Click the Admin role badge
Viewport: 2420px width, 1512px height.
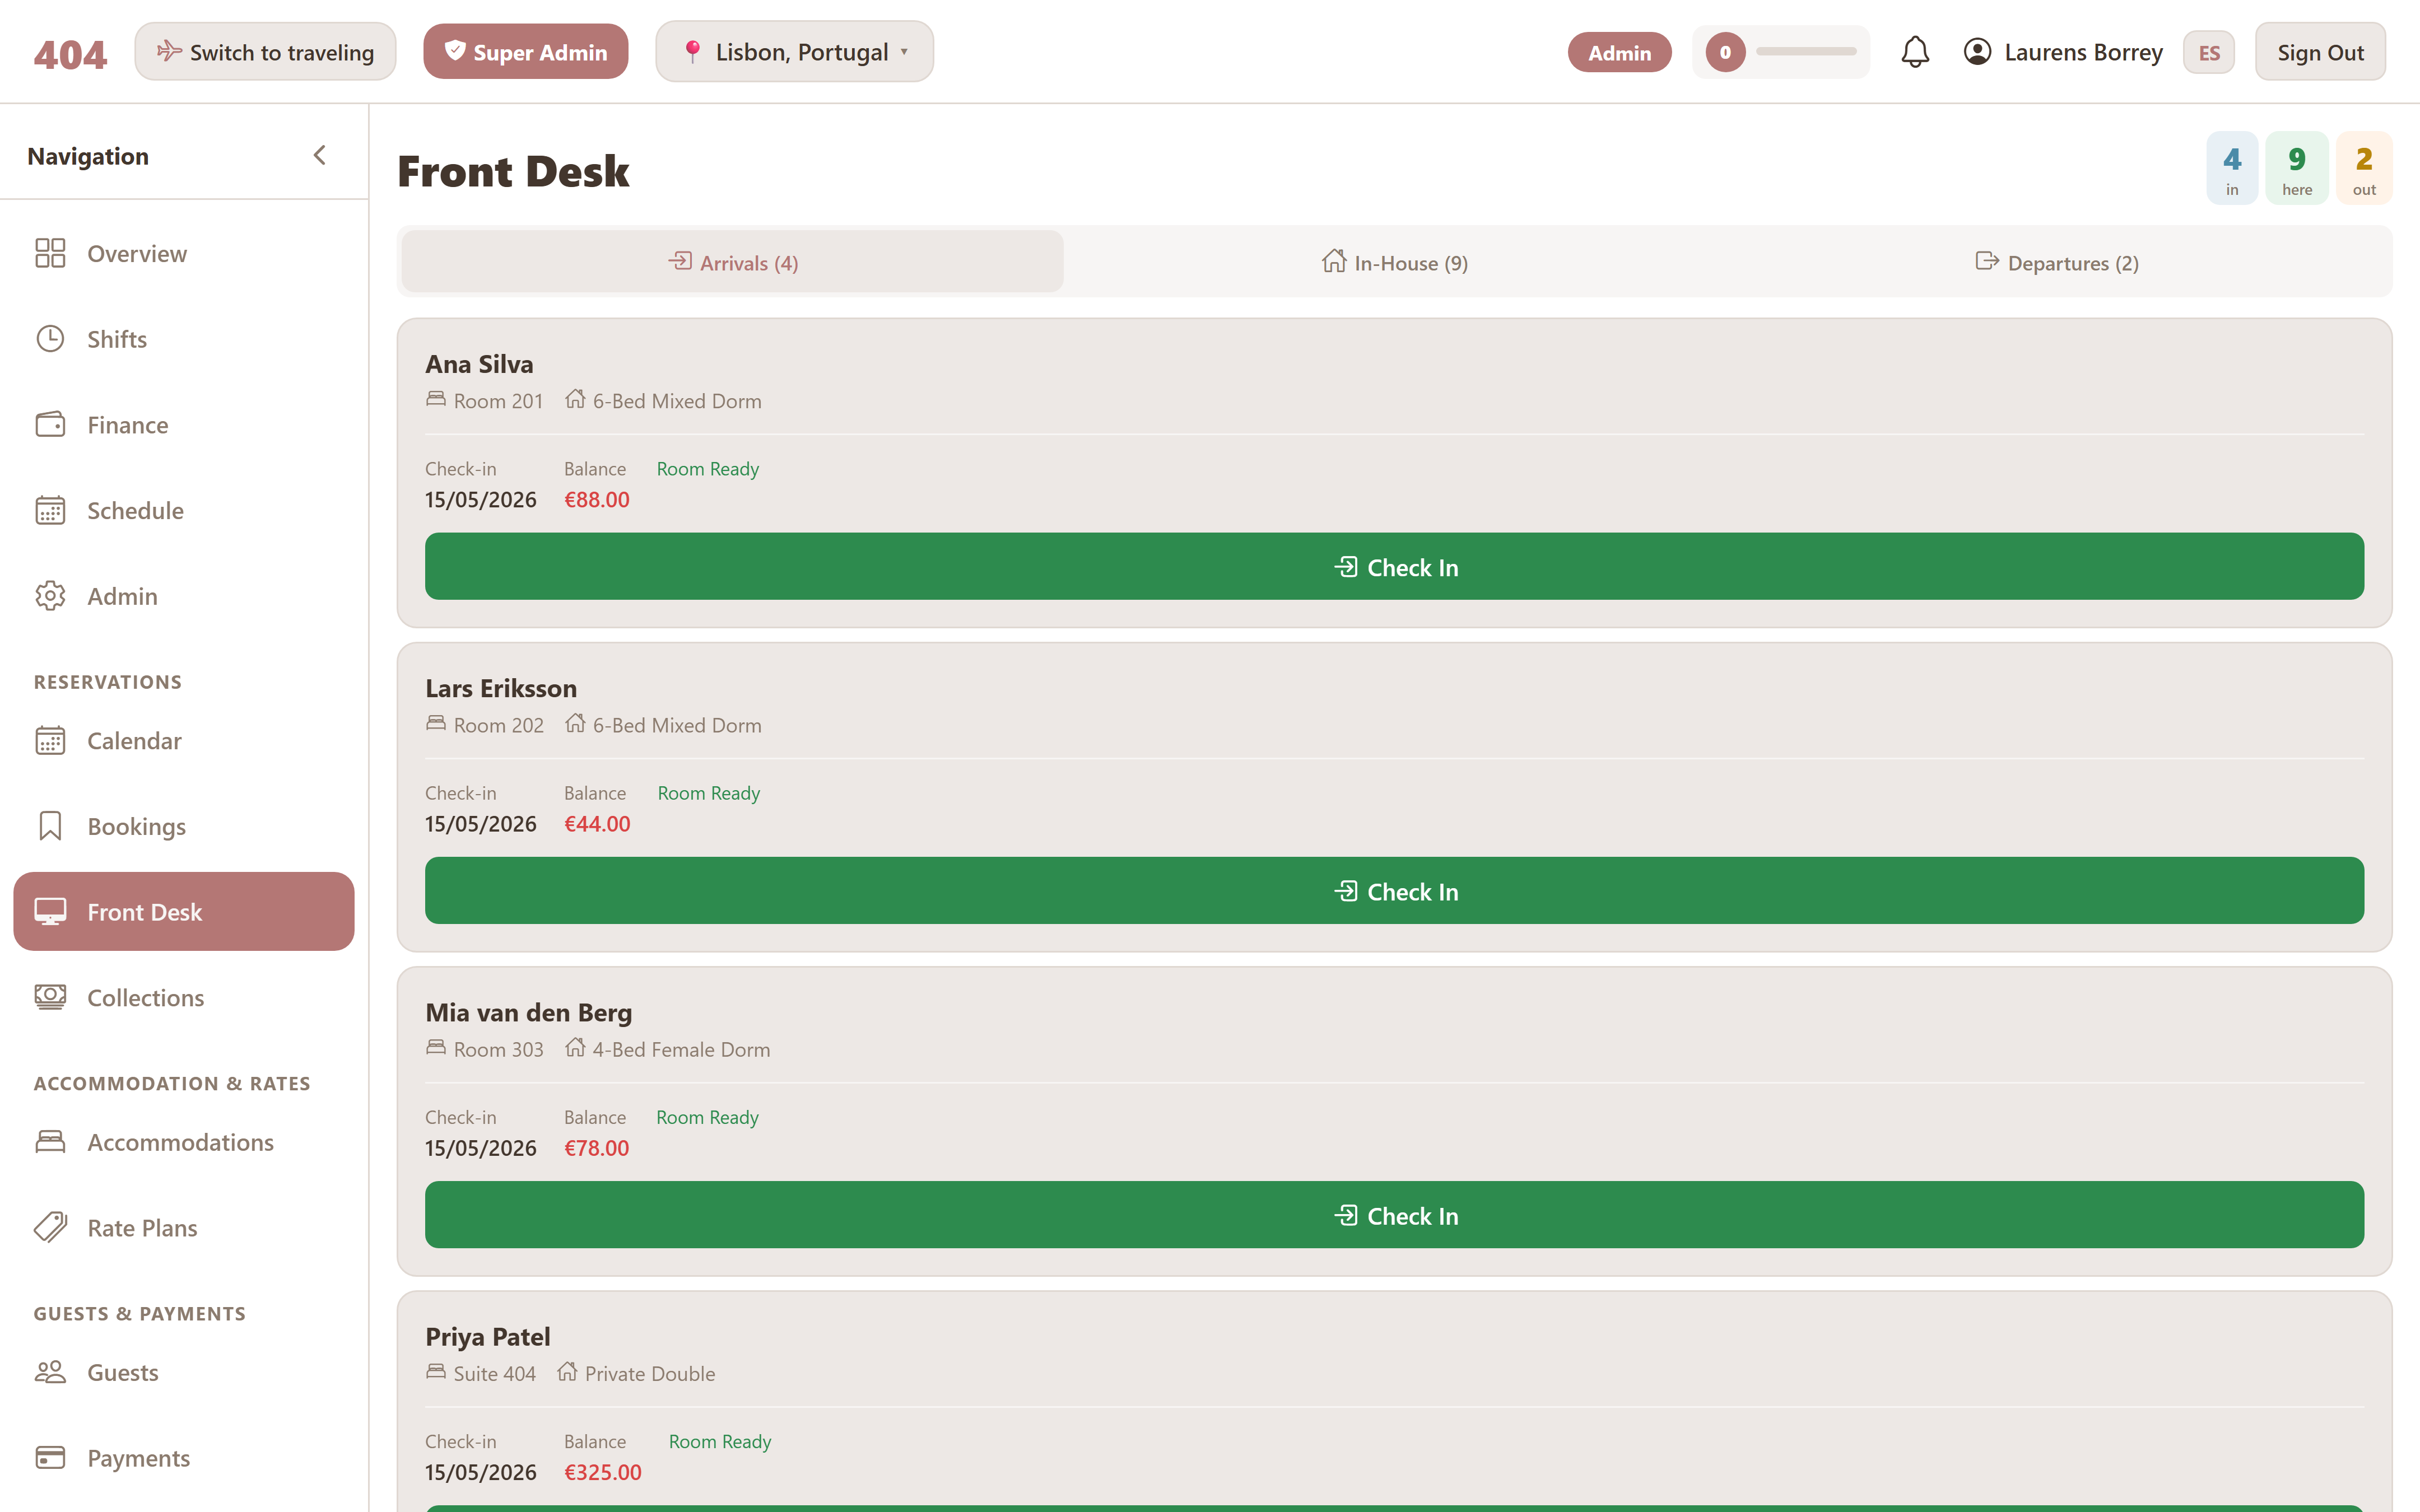(x=1619, y=52)
